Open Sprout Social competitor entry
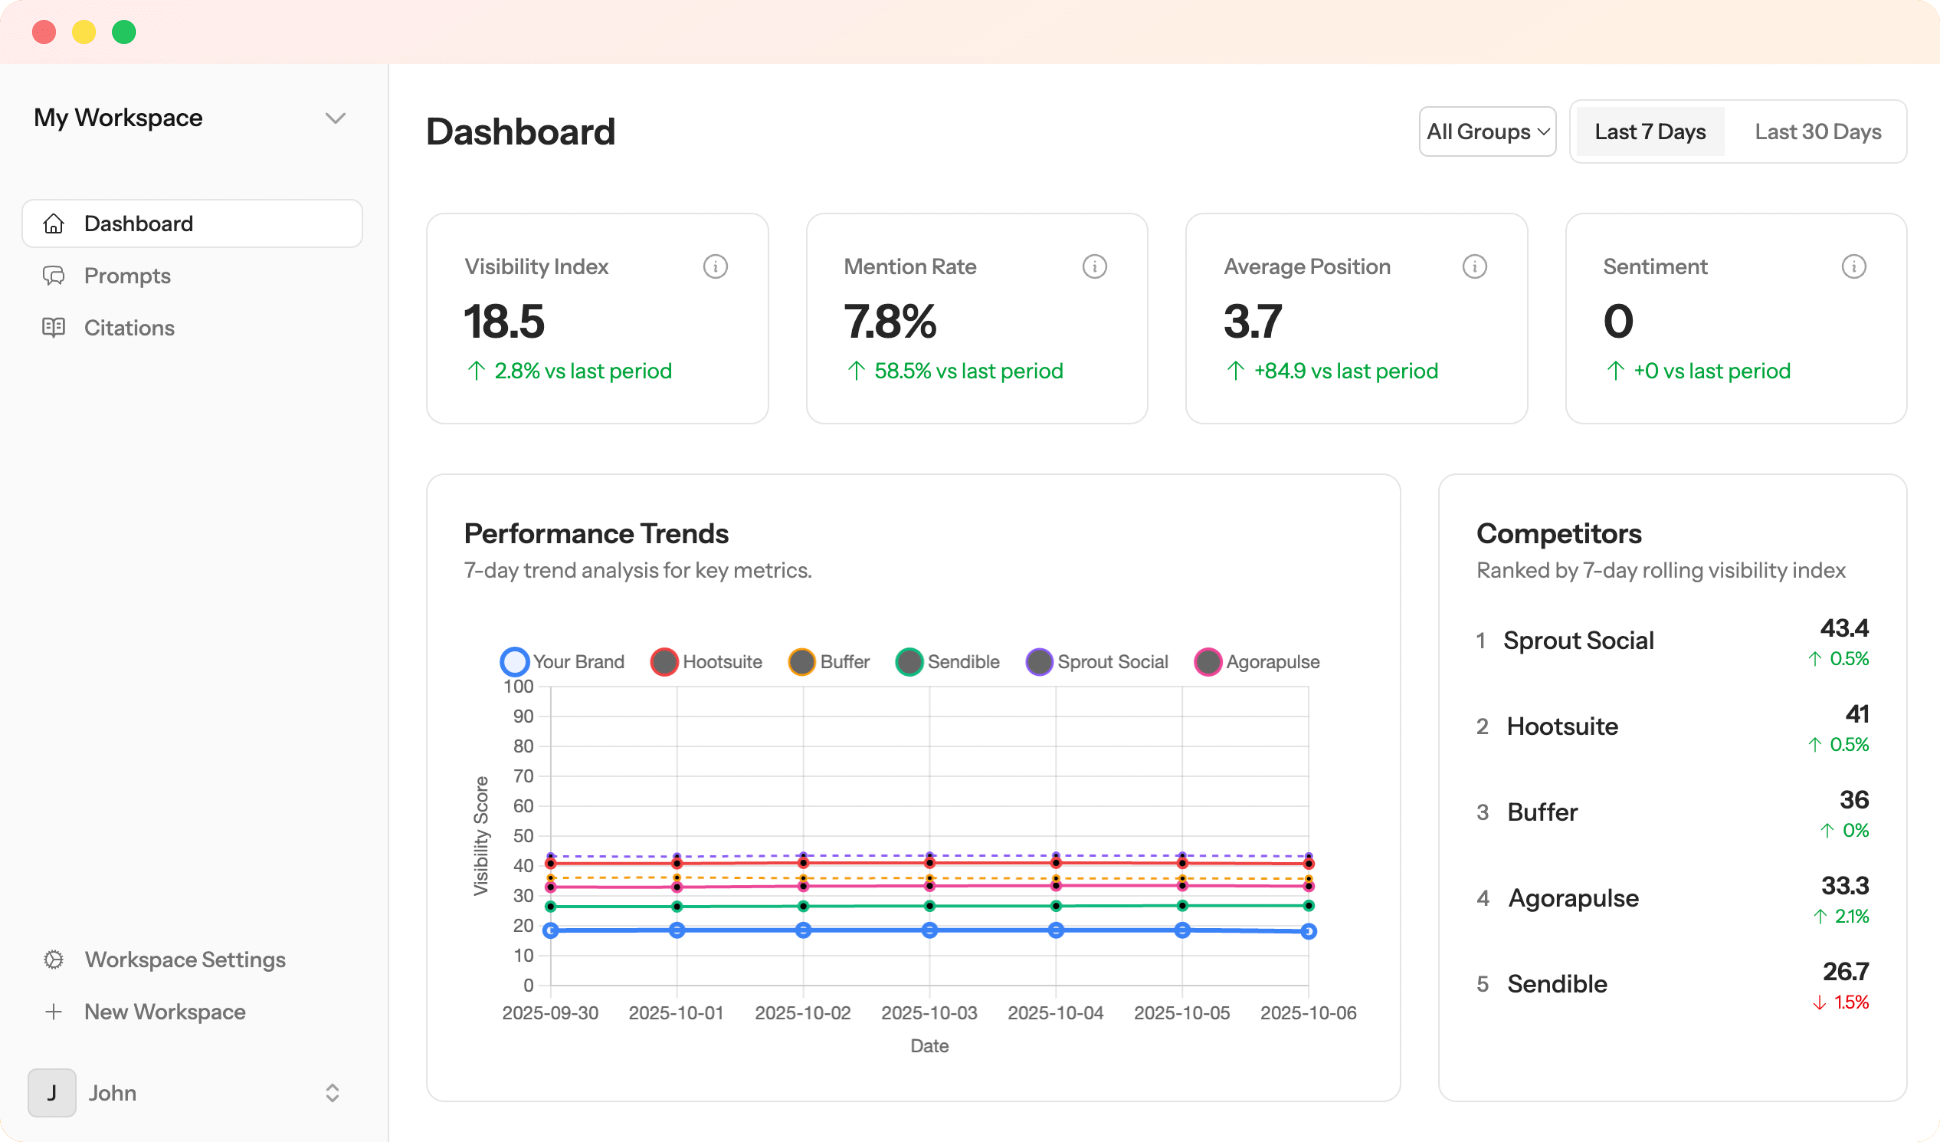 click(1578, 641)
